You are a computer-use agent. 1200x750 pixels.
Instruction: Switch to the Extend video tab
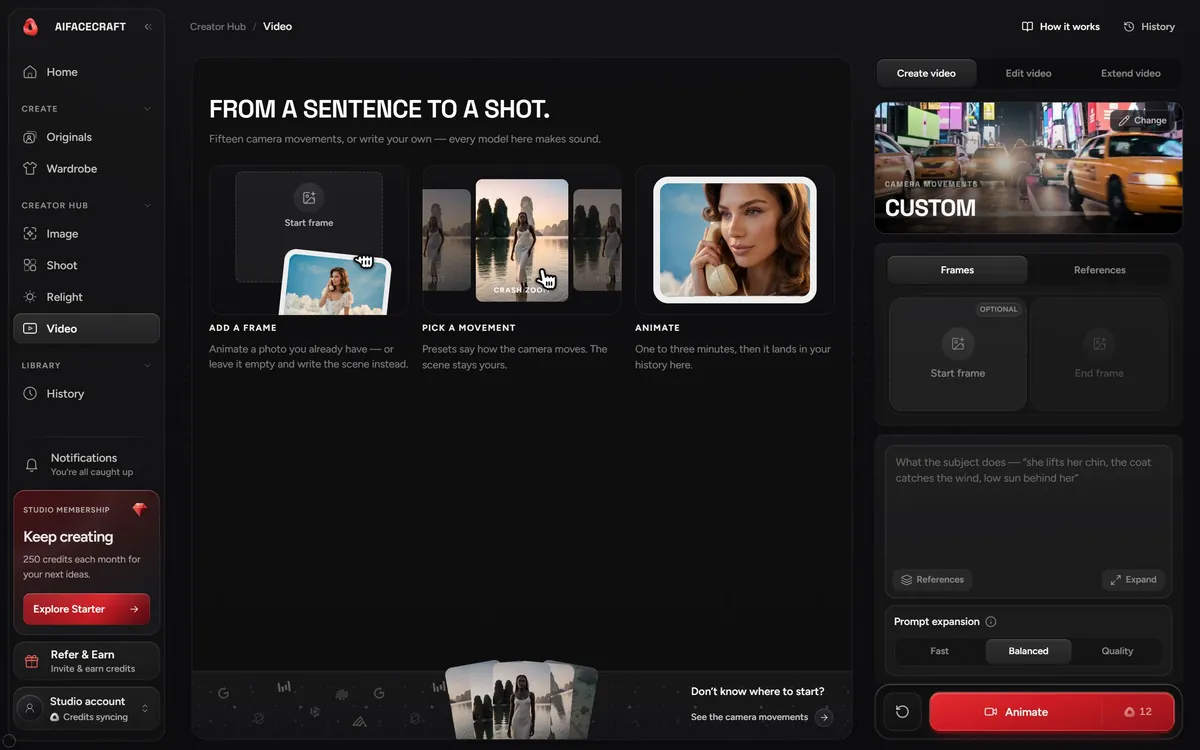point(1130,73)
